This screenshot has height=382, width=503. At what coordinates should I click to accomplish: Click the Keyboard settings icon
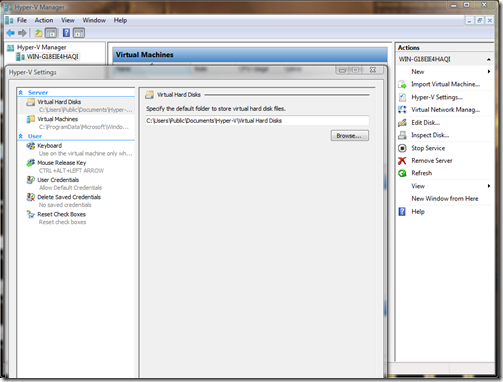(31, 146)
